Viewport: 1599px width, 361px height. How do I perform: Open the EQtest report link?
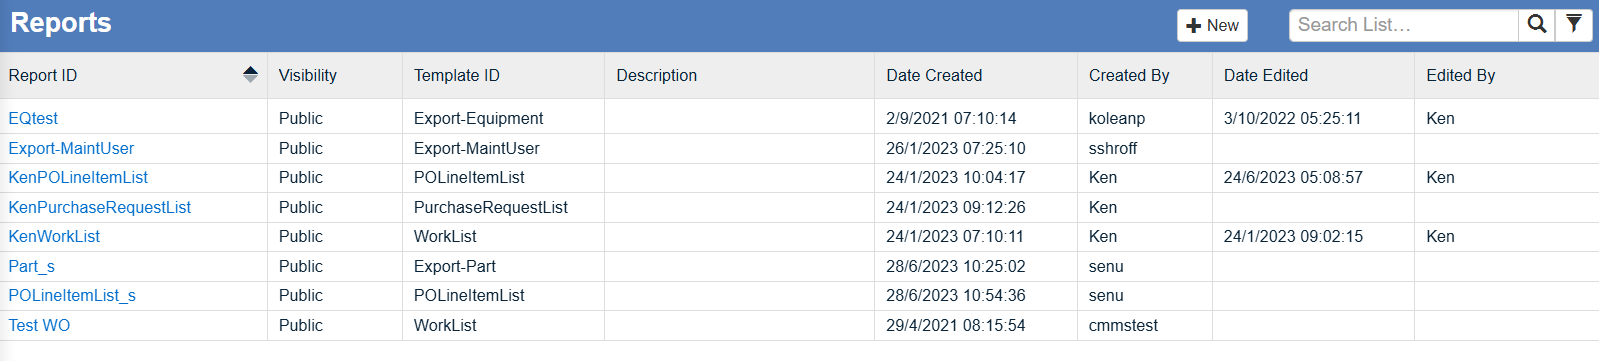(33, 118)
